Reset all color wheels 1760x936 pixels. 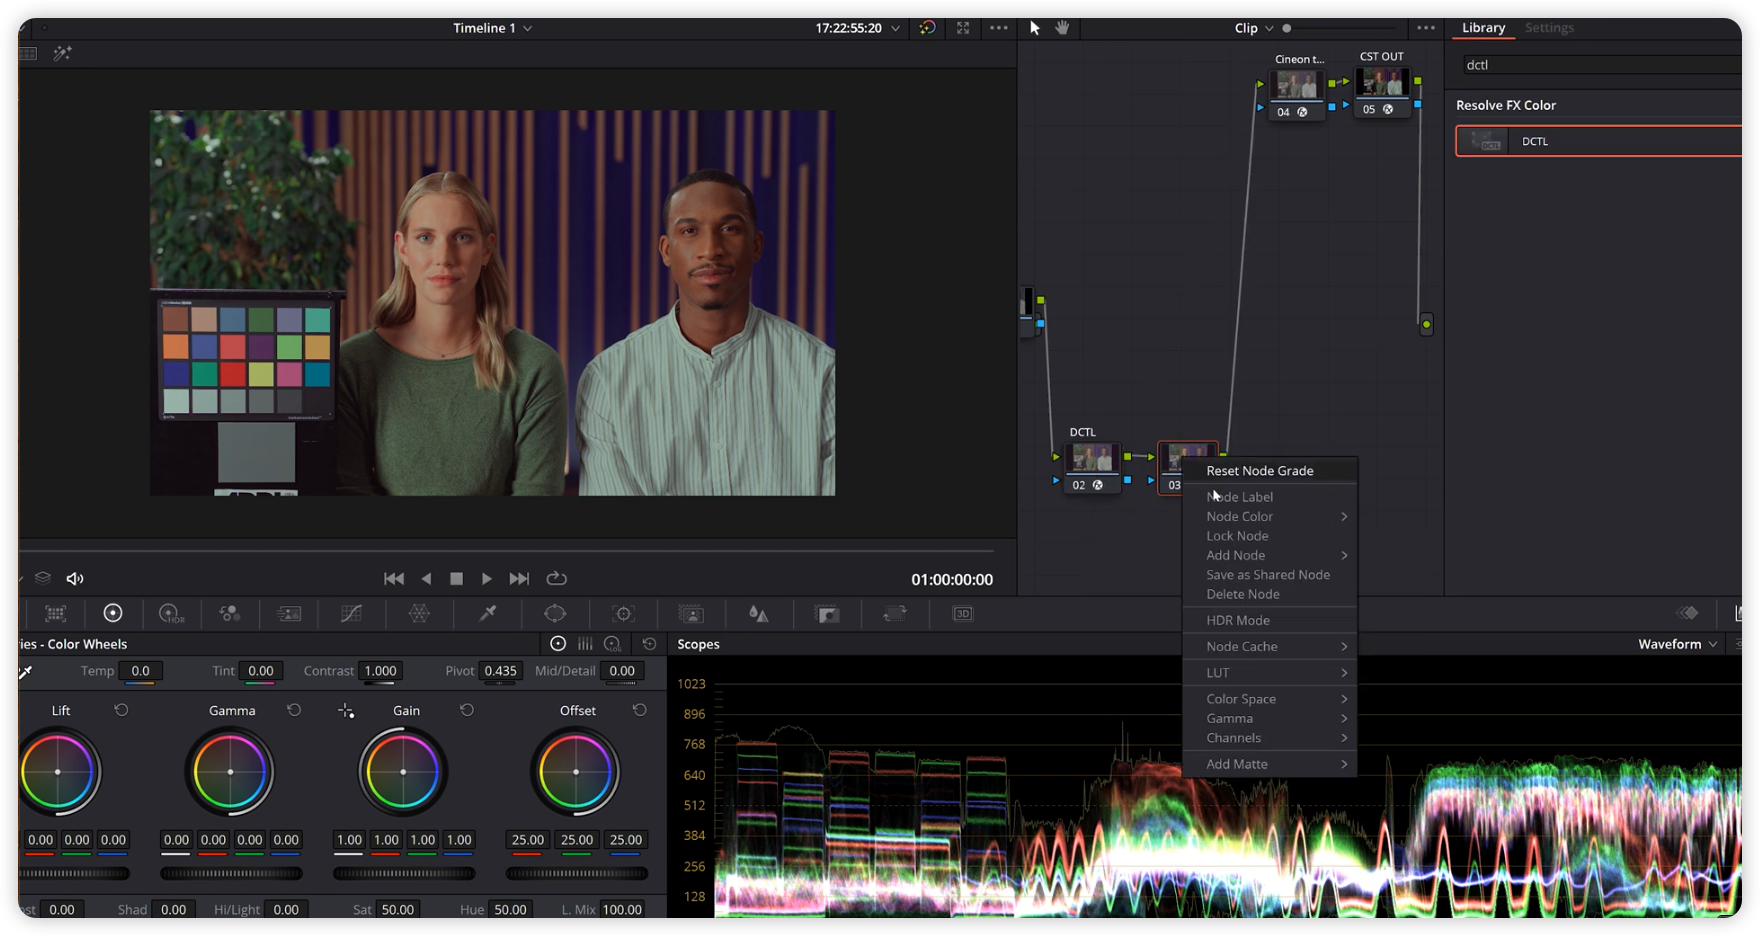coord(649,644)
